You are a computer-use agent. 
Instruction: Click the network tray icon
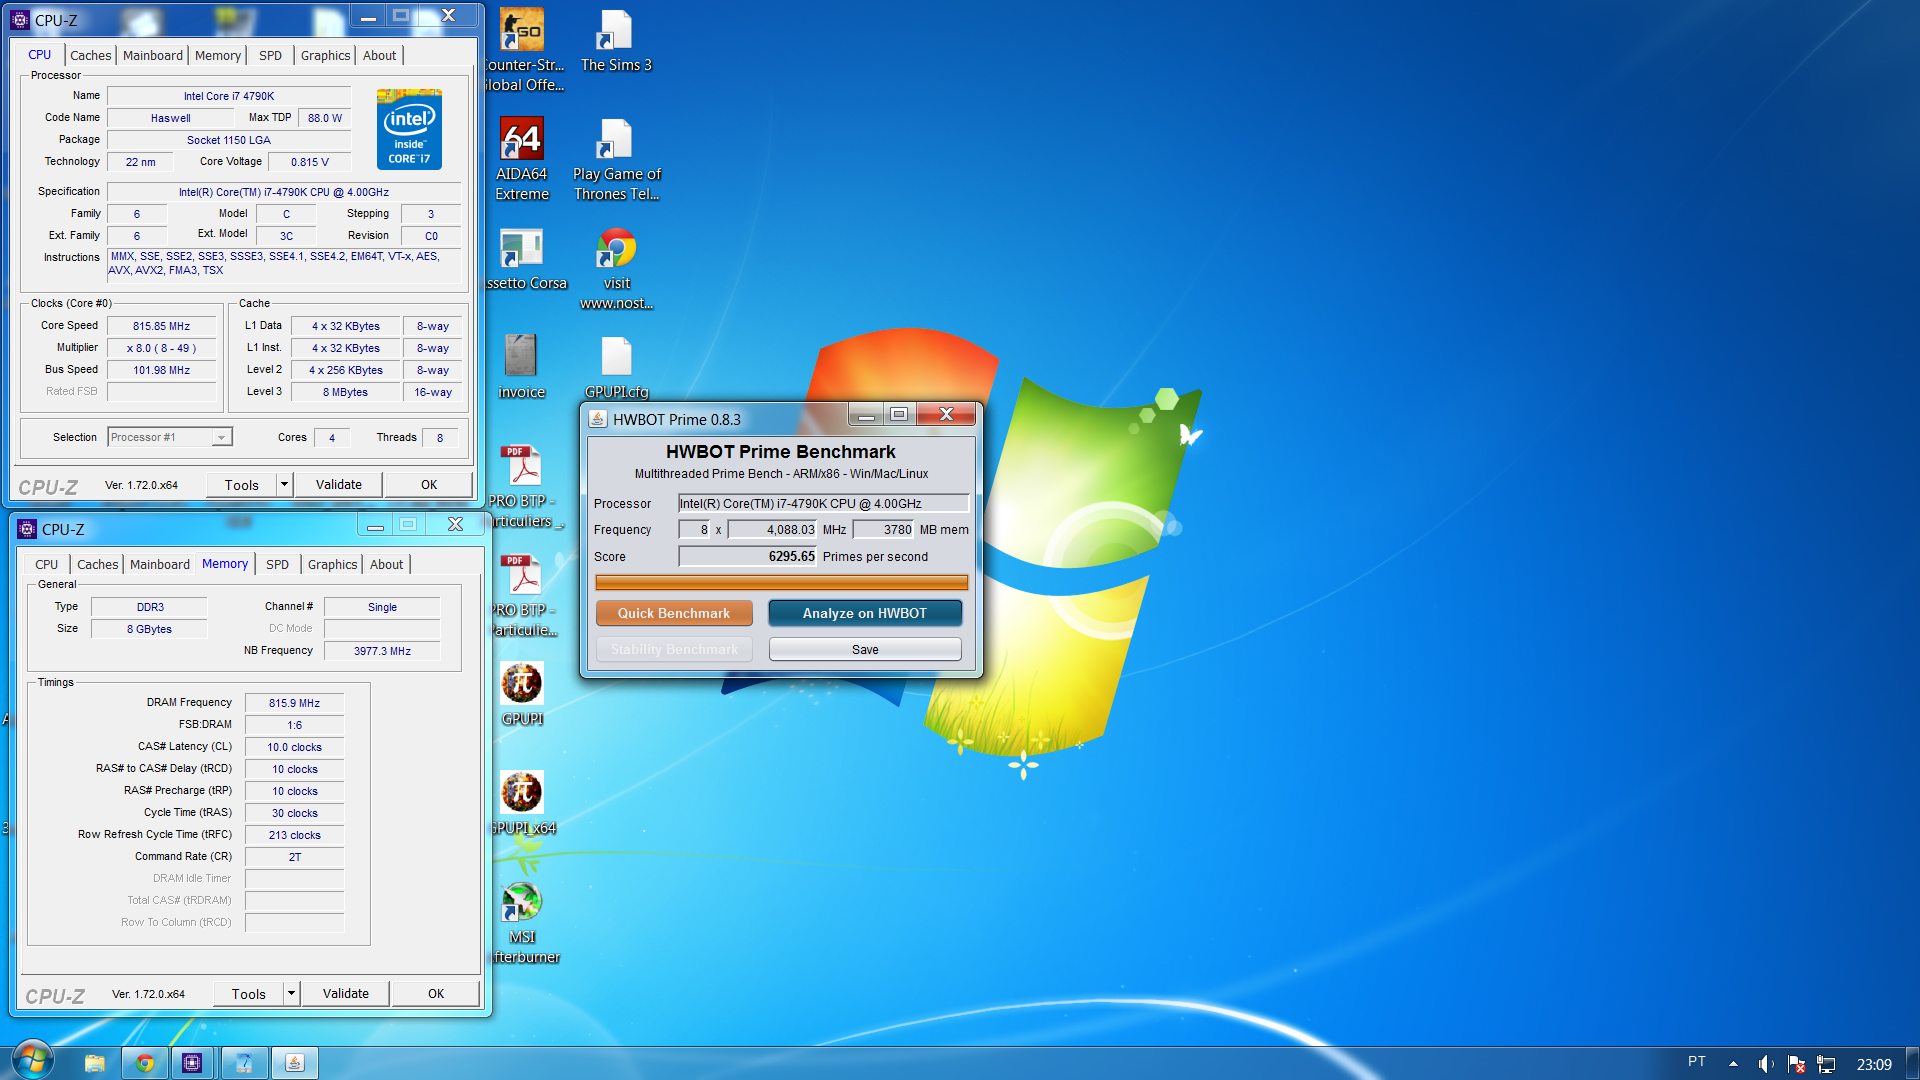tap(1826, 1064)
